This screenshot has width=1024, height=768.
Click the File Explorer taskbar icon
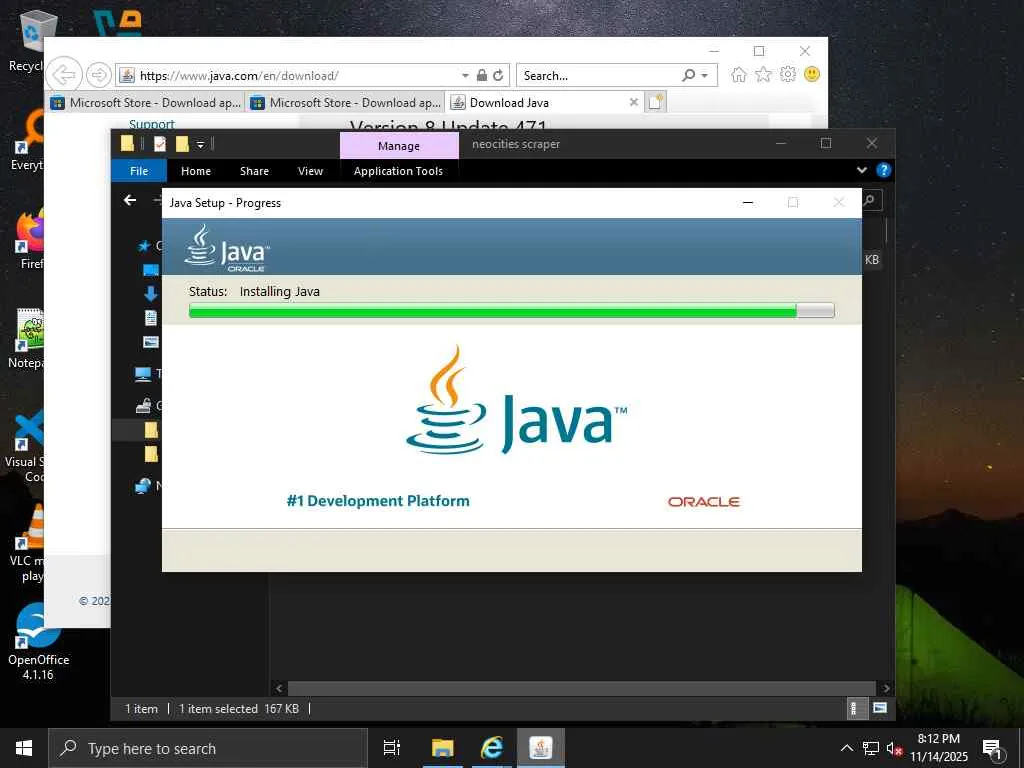coord(442,748)
